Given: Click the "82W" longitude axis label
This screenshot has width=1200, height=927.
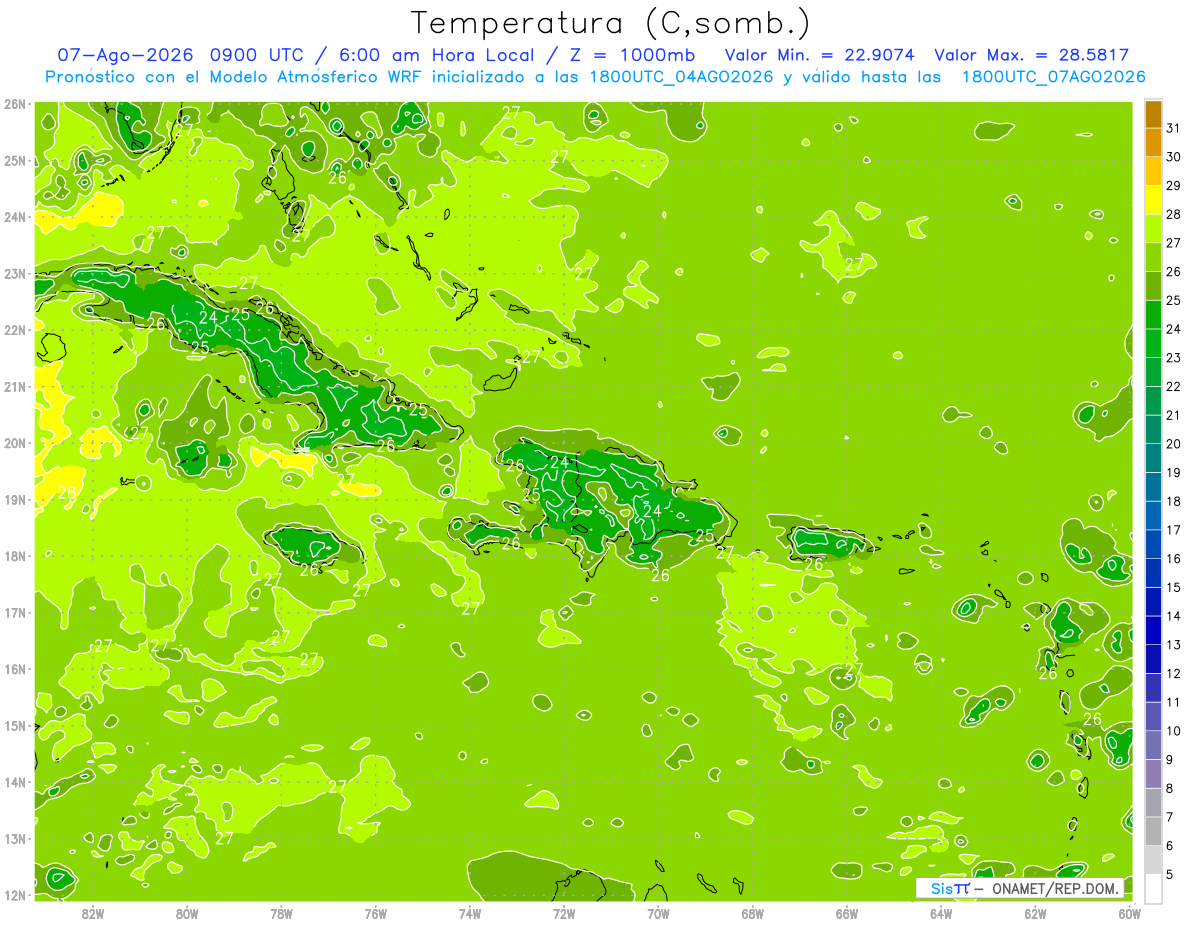Looking at the screenshot, I should tap(93, 913).
